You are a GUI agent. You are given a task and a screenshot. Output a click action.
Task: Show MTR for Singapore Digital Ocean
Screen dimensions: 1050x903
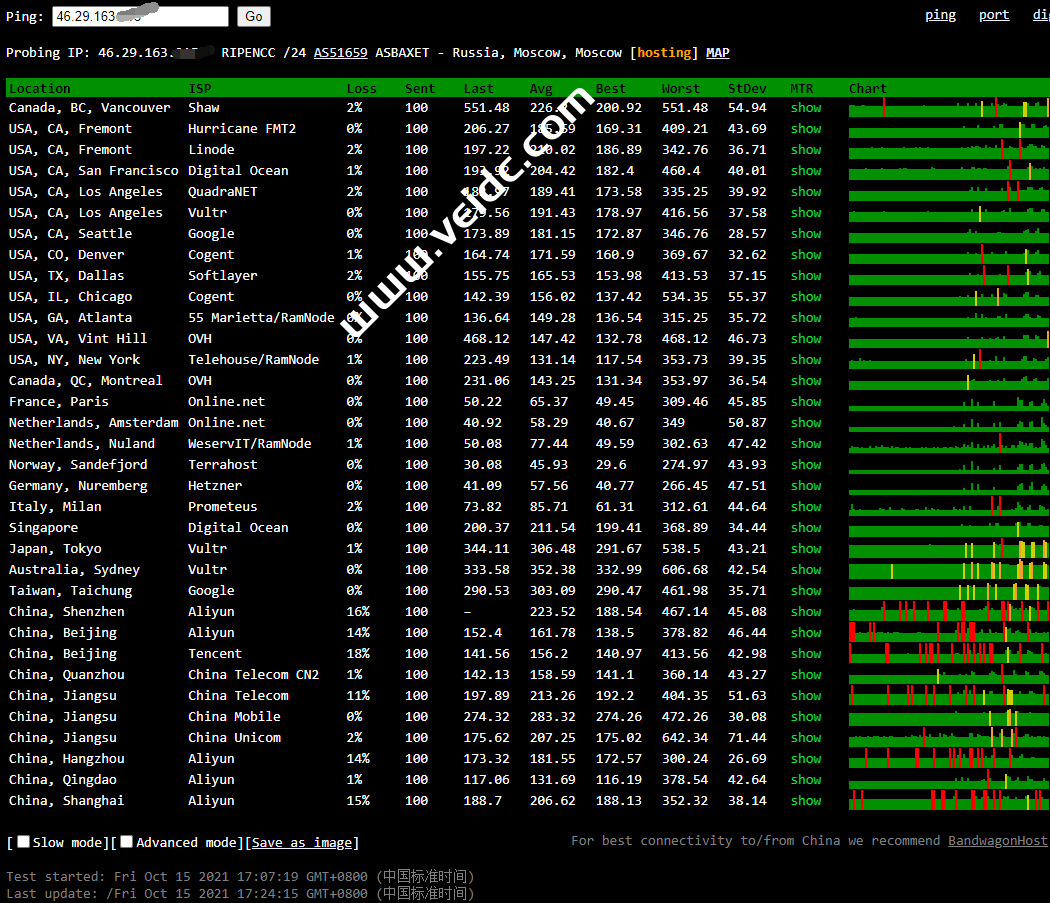pyautogui.click(x=805, y=528)
